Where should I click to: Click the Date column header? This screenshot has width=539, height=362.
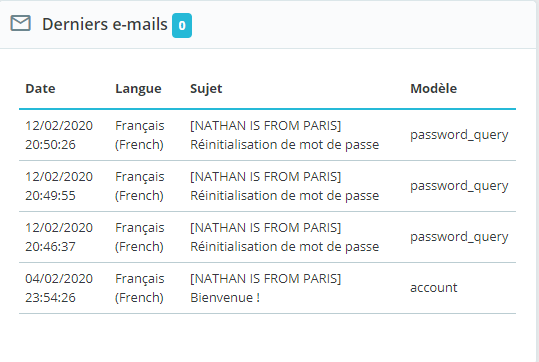40,89
